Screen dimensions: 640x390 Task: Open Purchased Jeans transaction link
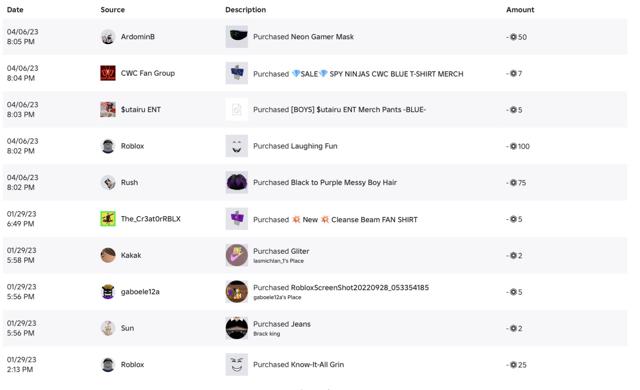[x=282, y=324]
